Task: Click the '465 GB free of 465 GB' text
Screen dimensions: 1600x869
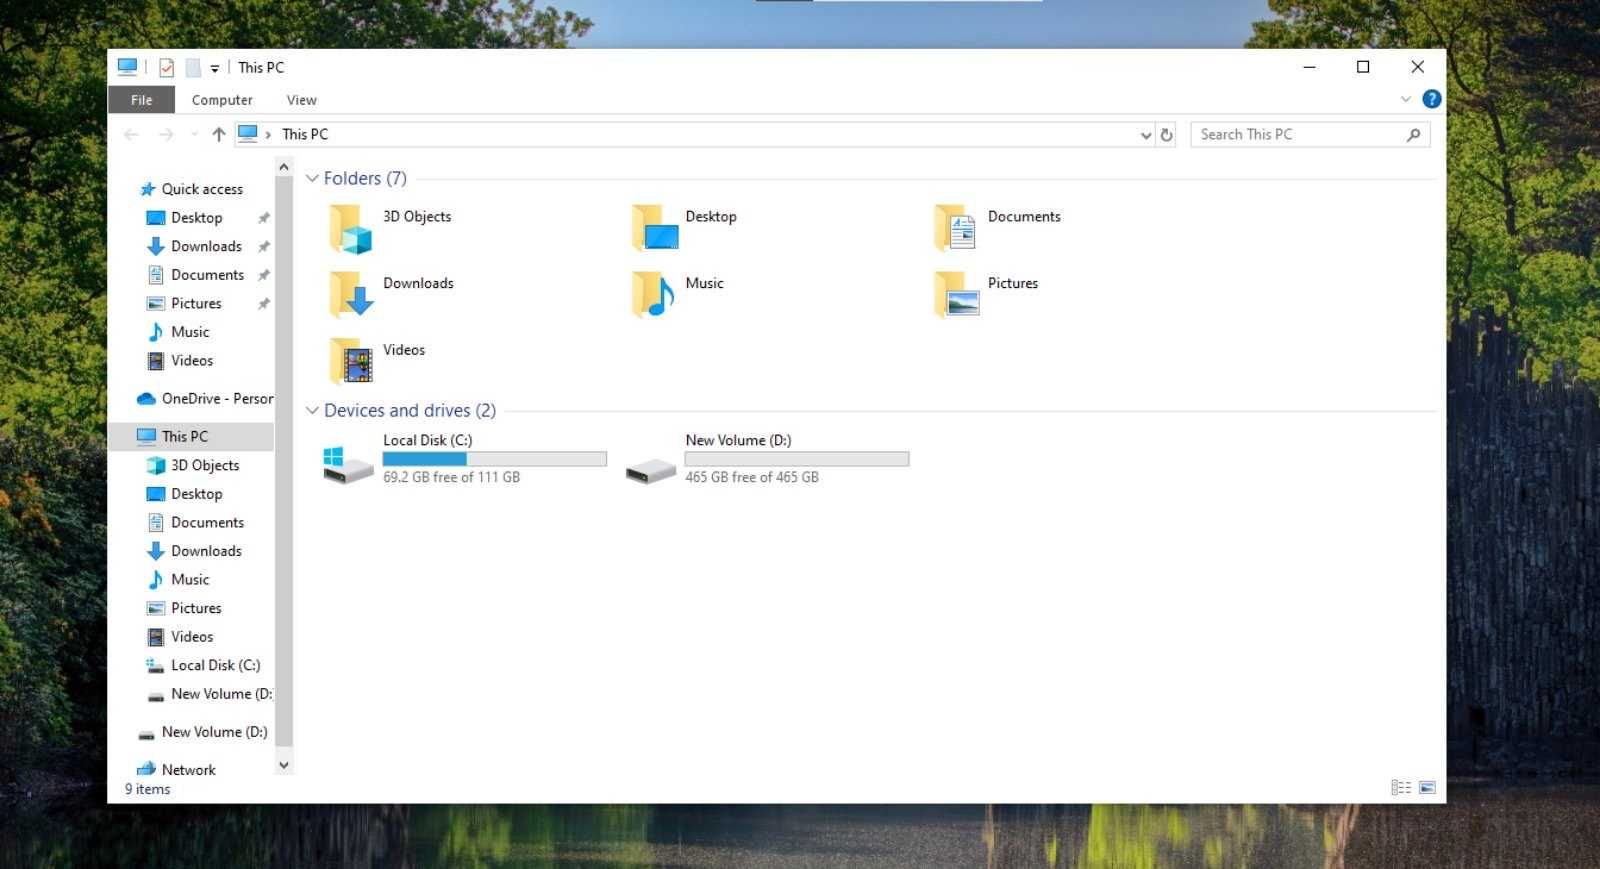Action: [752, 477]
